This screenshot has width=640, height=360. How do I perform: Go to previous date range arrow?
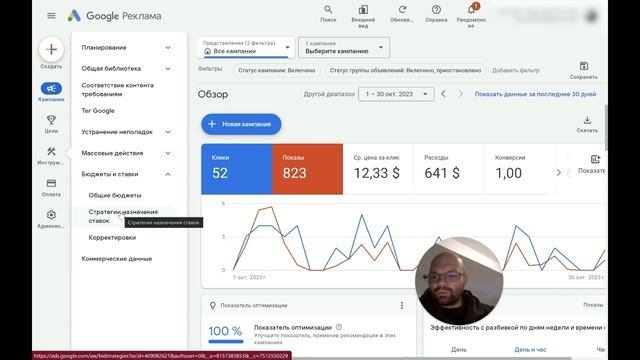[x=443, y=94]
